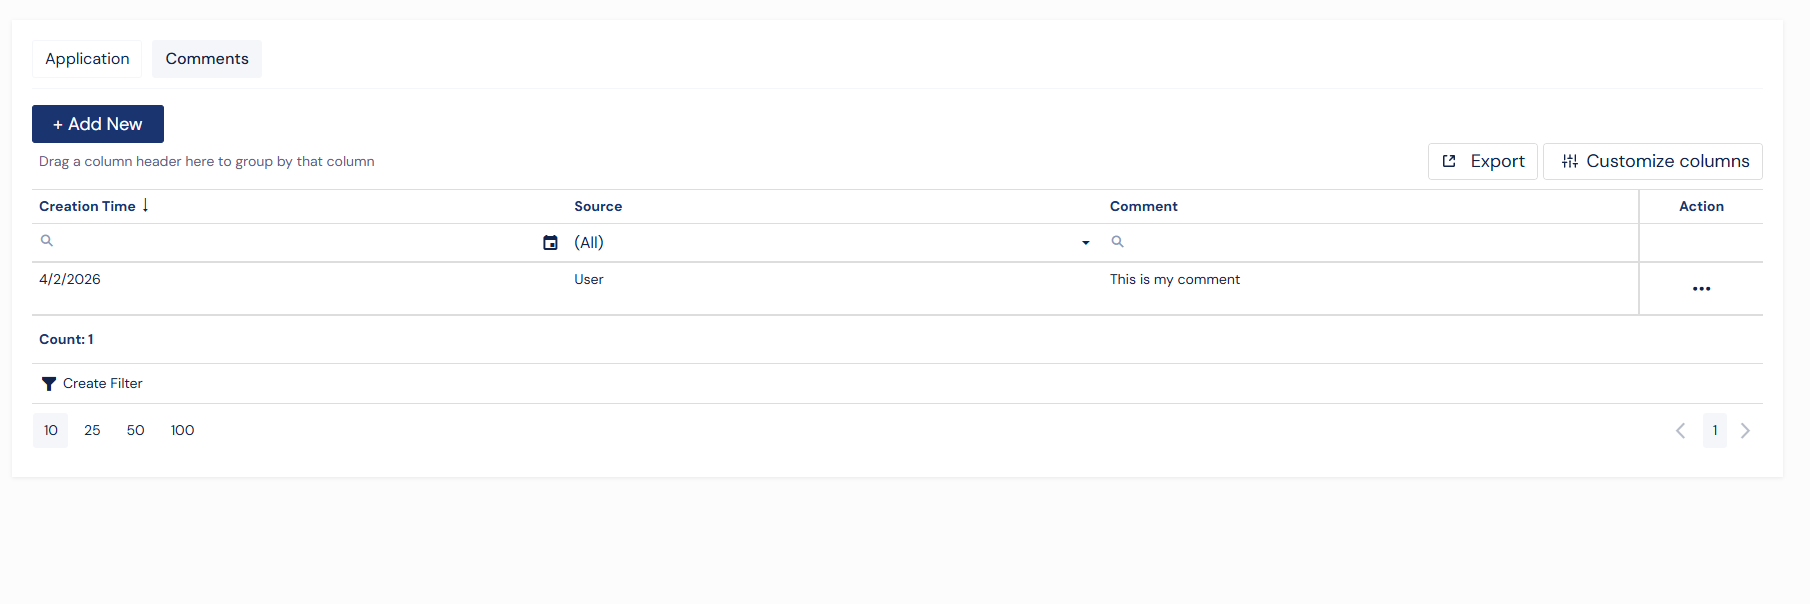Set page size to 50 rows
The height and width of the screenshot is (604, 1810).
coord(135,431)
